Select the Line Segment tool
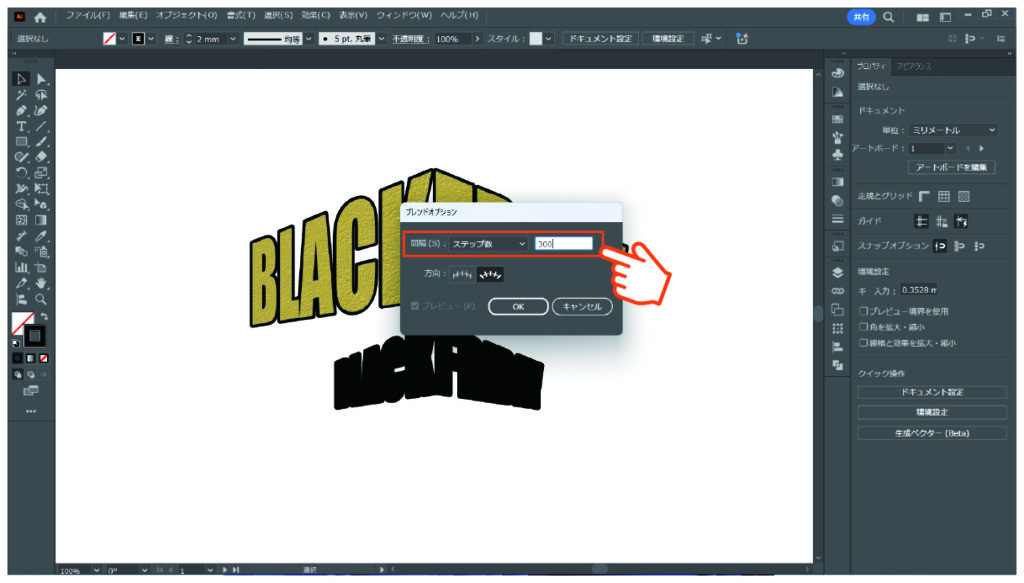Viewport: 1024px width, 583px height. coord(41,126)
